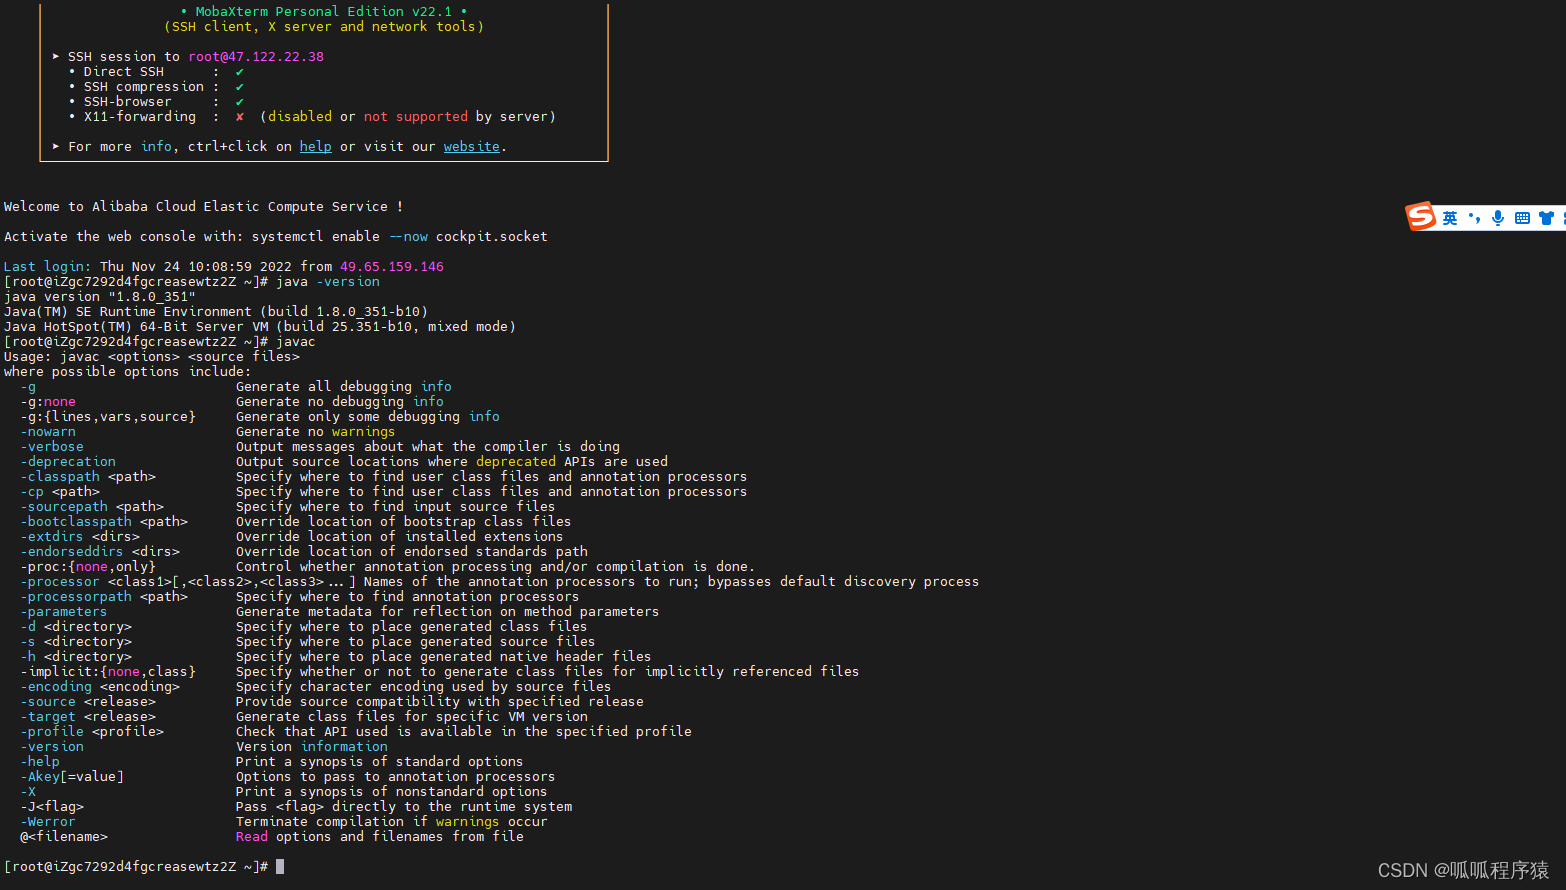The width and height of the screenshot is (1566, 890).
Task: Open the "help" link in MobaXterm banner
Action: click(x=315, y=147)
